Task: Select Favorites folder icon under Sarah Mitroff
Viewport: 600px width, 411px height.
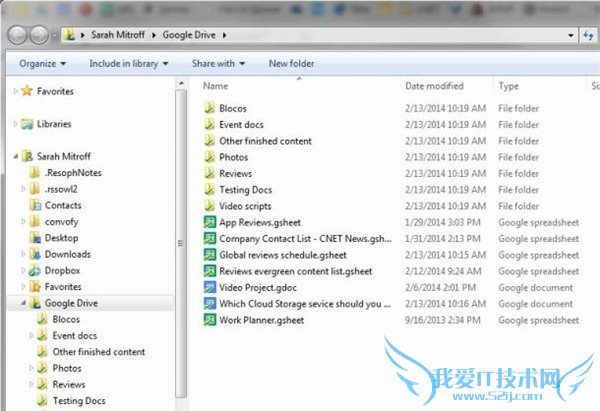Action: pos(35,287)
